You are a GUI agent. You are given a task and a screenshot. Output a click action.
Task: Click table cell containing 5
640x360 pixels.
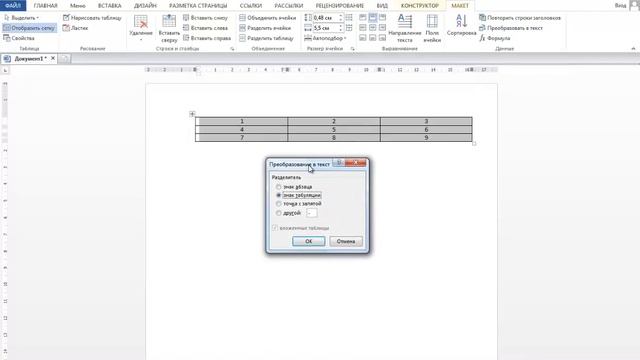coord(334,129)
